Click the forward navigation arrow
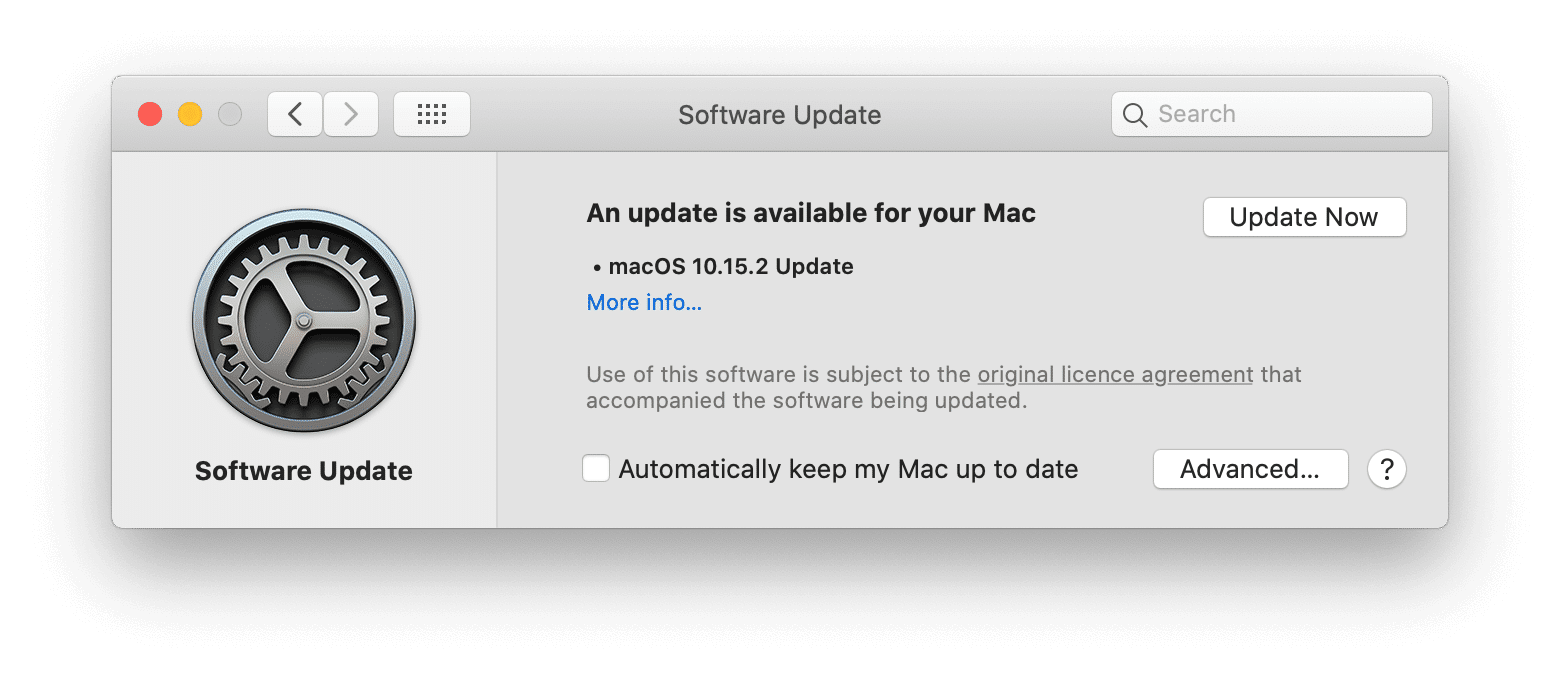This screenshot has height=676, width=1560. pyautogui.click(x=351, y=114)
